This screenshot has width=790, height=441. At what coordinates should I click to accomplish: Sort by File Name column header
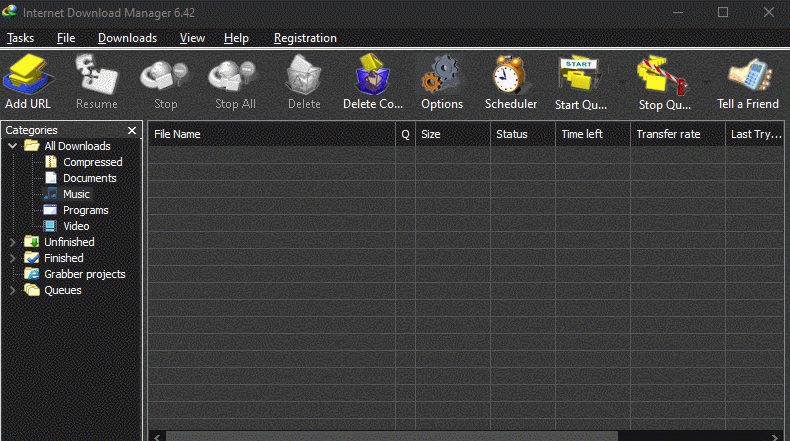272,134
